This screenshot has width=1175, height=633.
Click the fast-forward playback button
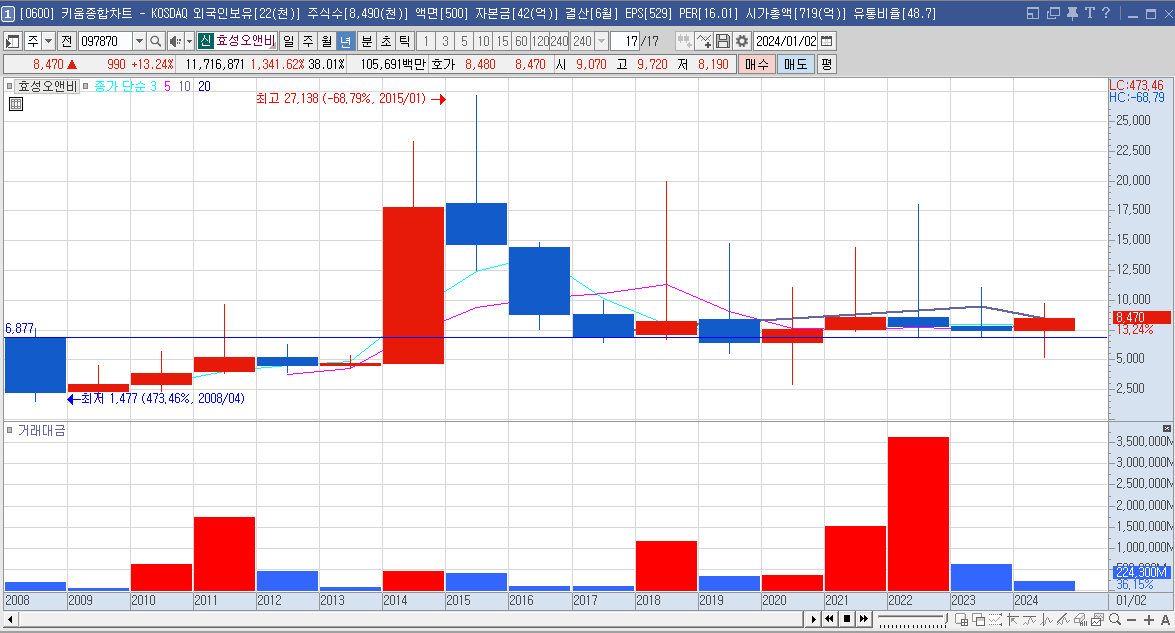tap(864, 620)
